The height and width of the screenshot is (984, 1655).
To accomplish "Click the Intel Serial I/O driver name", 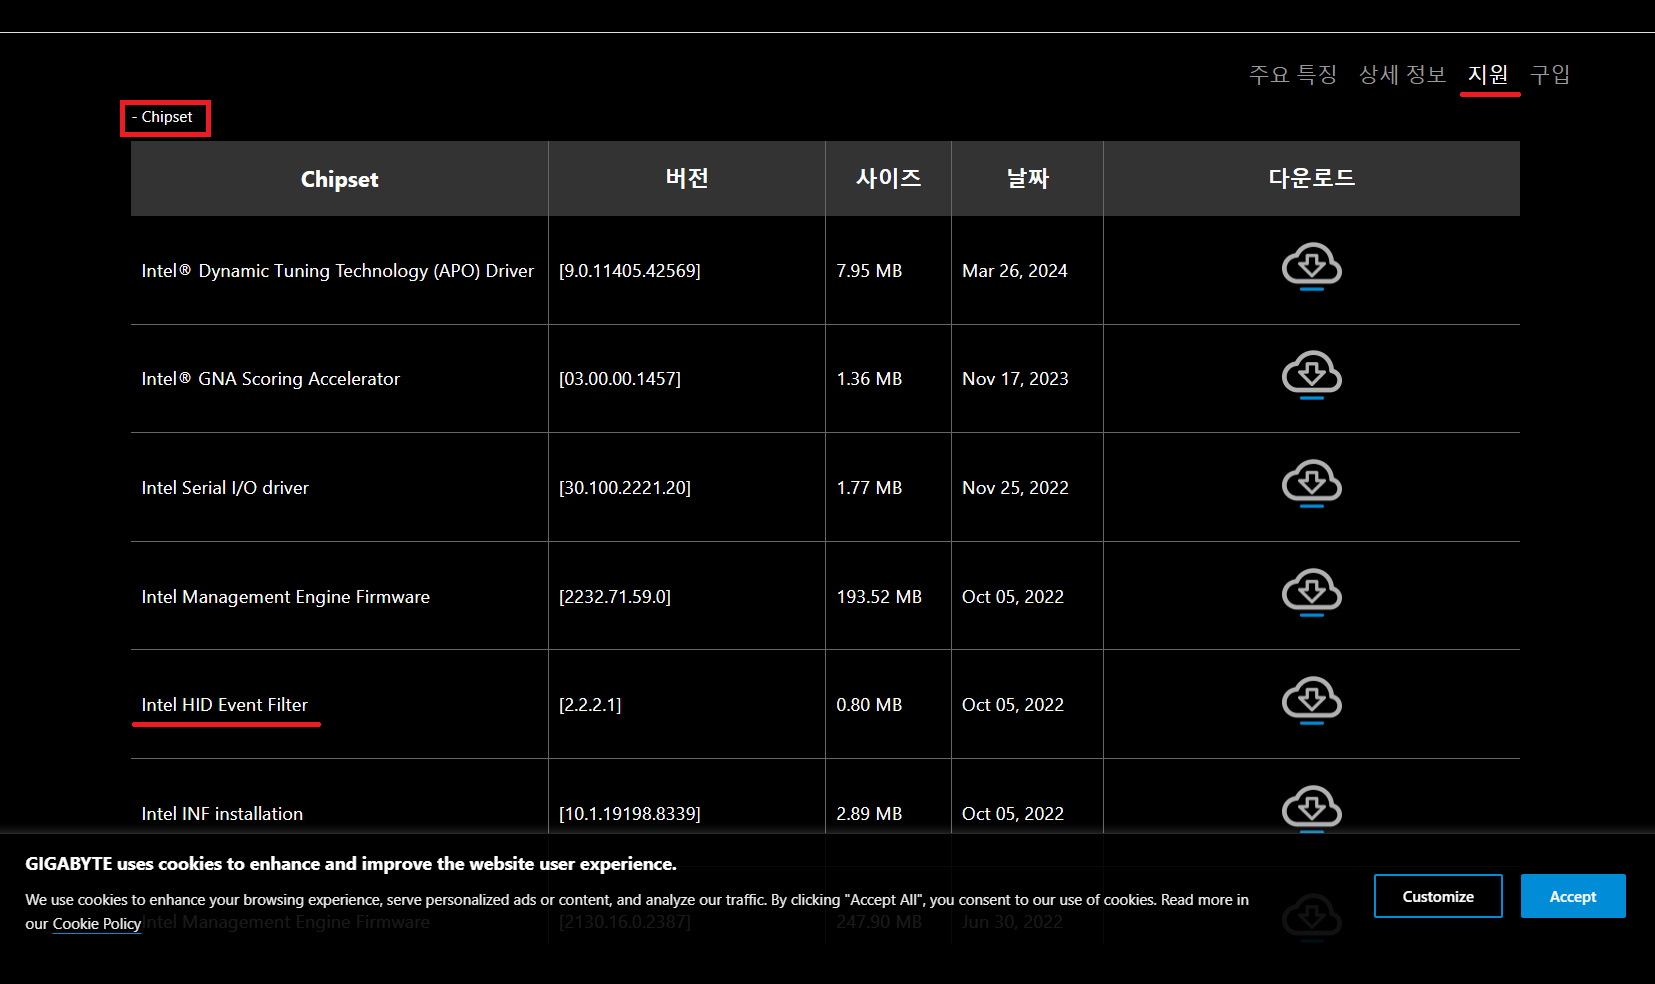I will click(225, 488).
